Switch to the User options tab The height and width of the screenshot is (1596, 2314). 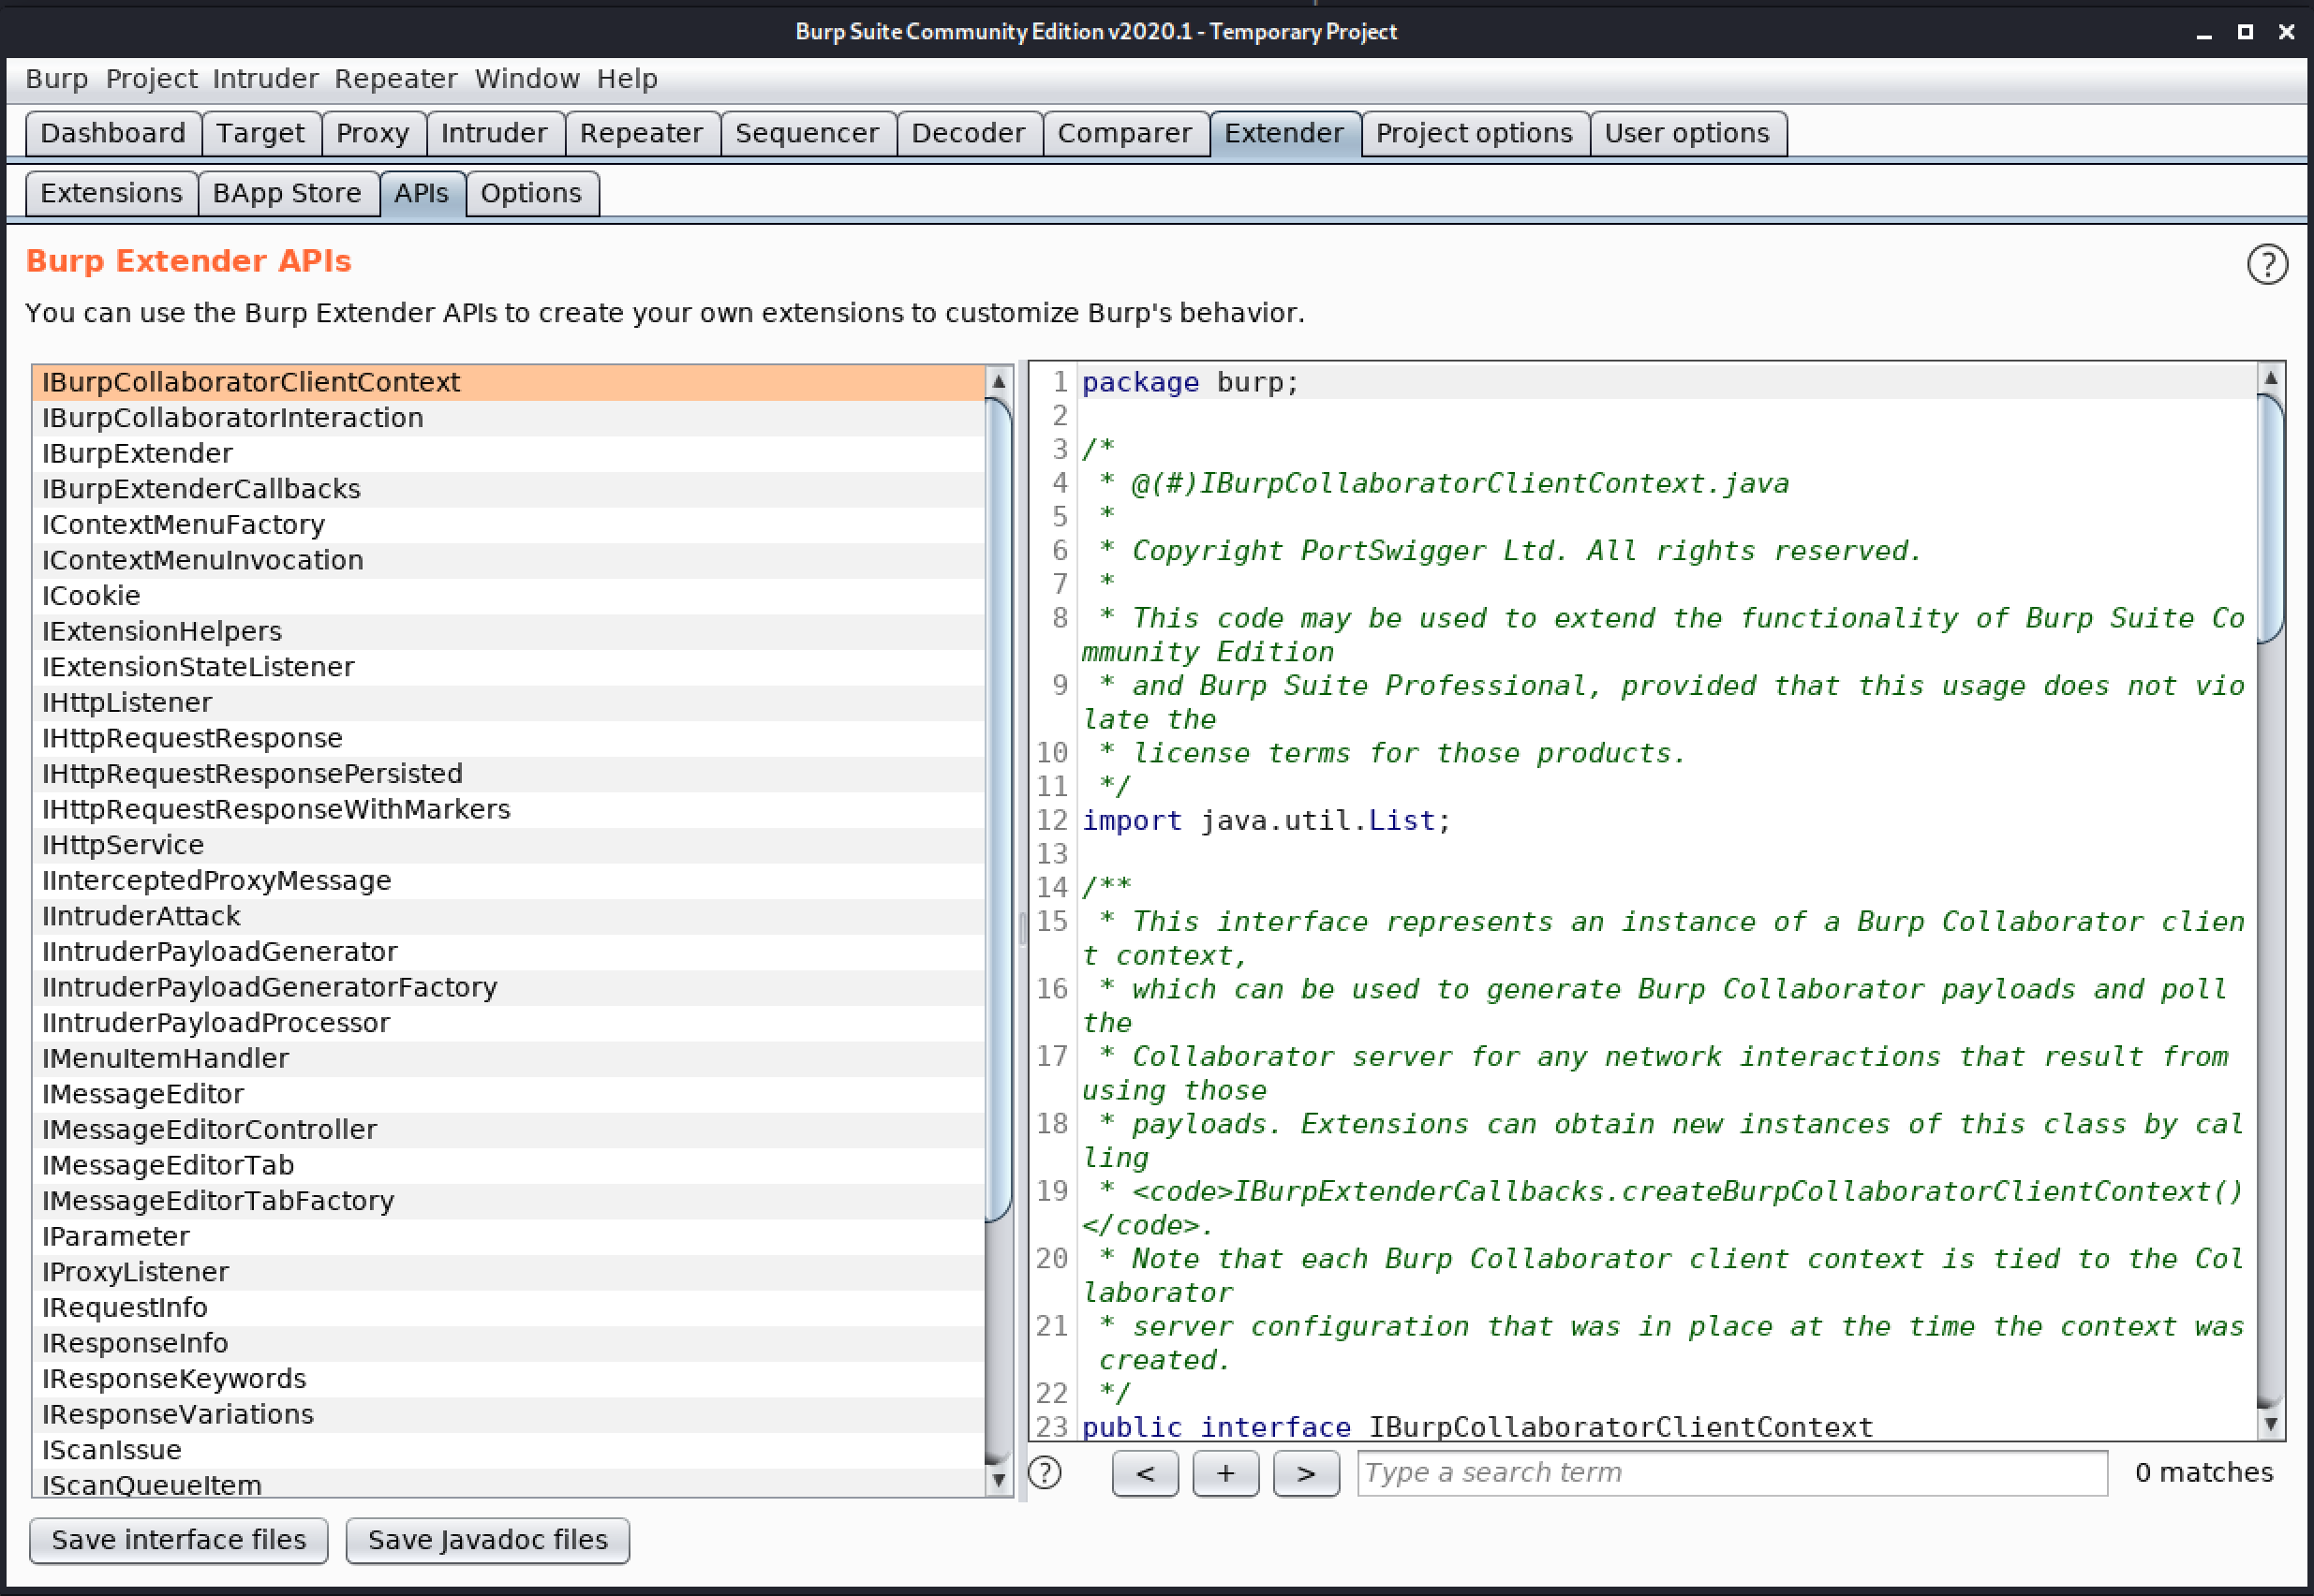1687,133
